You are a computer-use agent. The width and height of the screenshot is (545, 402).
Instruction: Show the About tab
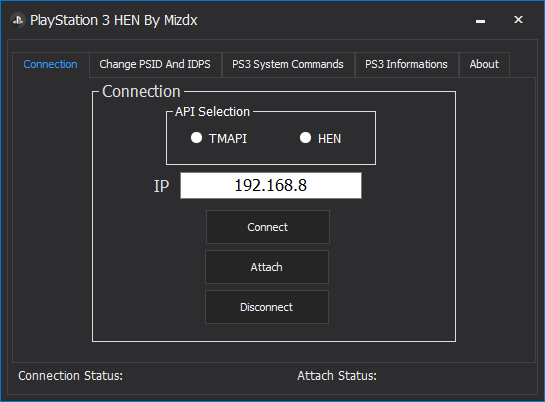(x=484, y=64)
